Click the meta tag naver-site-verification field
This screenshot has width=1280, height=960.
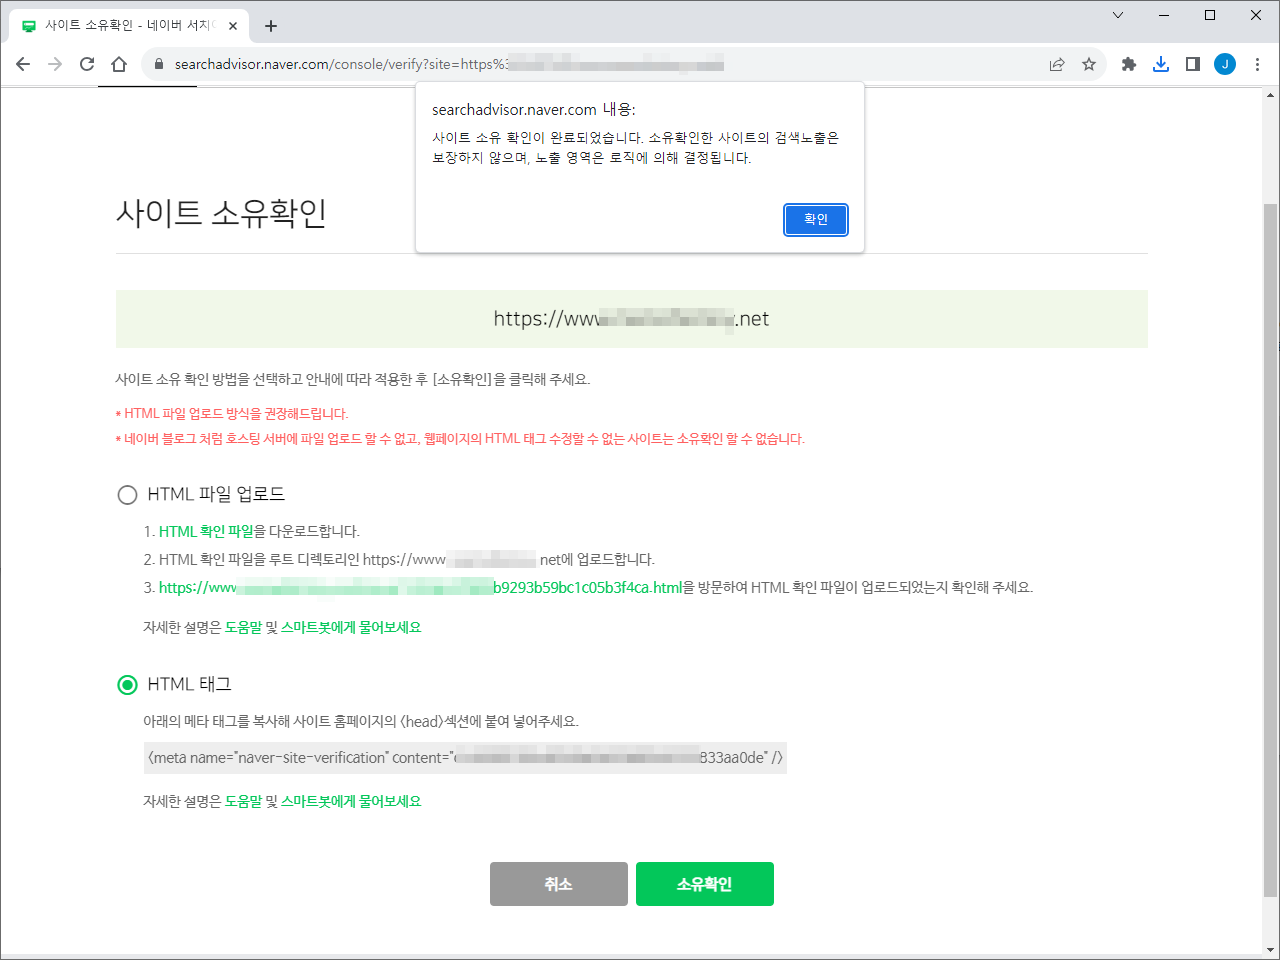(465, 758)
